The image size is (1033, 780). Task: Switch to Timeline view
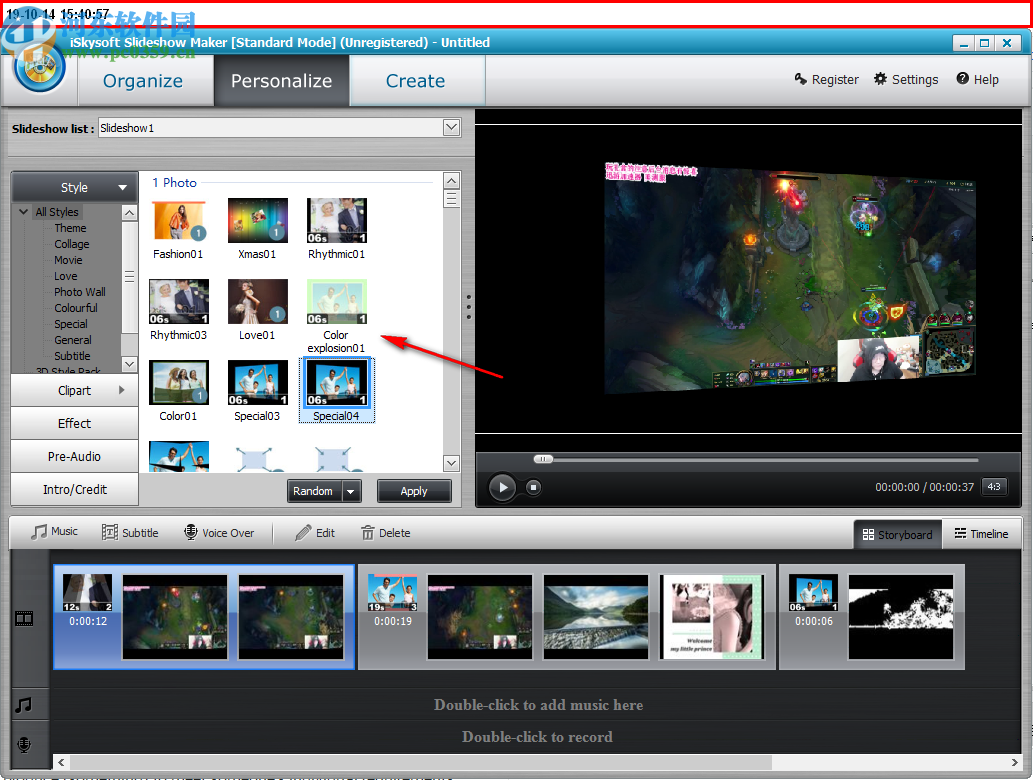coord(981,533)
